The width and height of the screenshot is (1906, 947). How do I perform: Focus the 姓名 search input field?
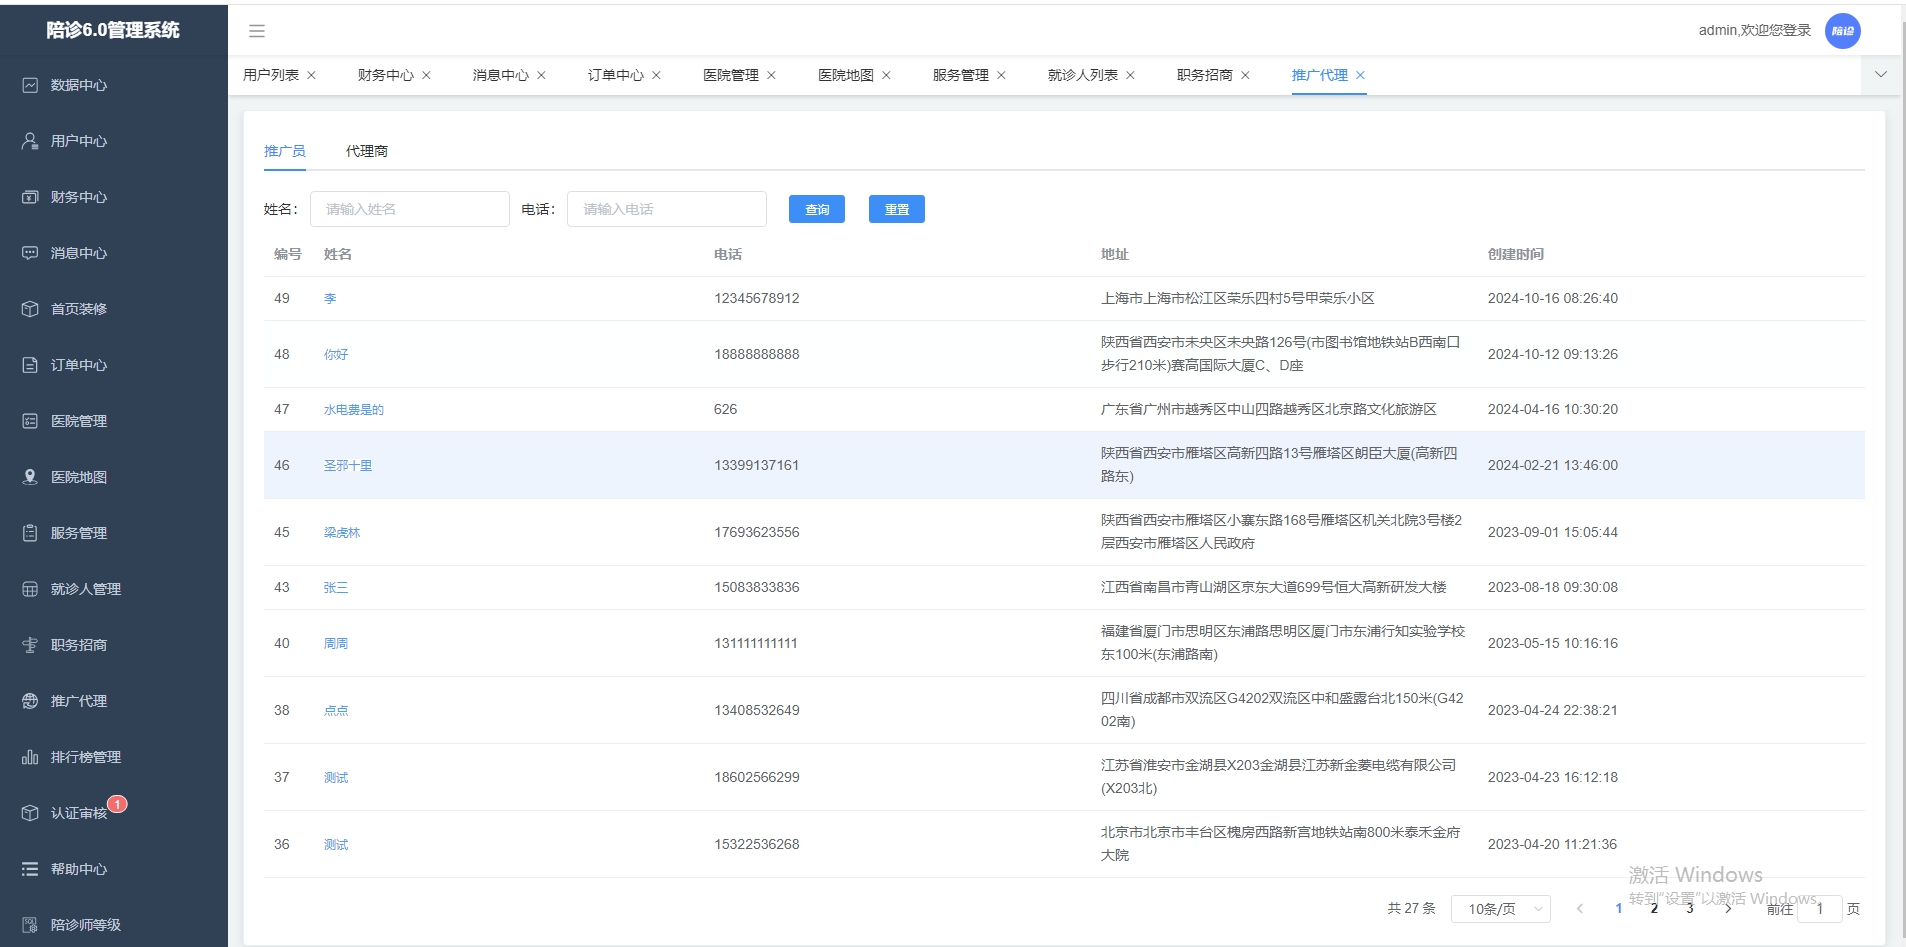(409, 209)
